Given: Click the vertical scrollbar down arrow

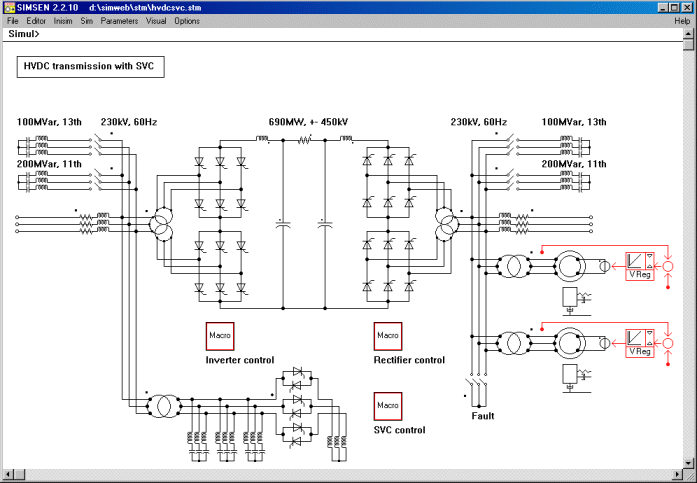Looking at the screenshot, I should [x=690, y=459].
